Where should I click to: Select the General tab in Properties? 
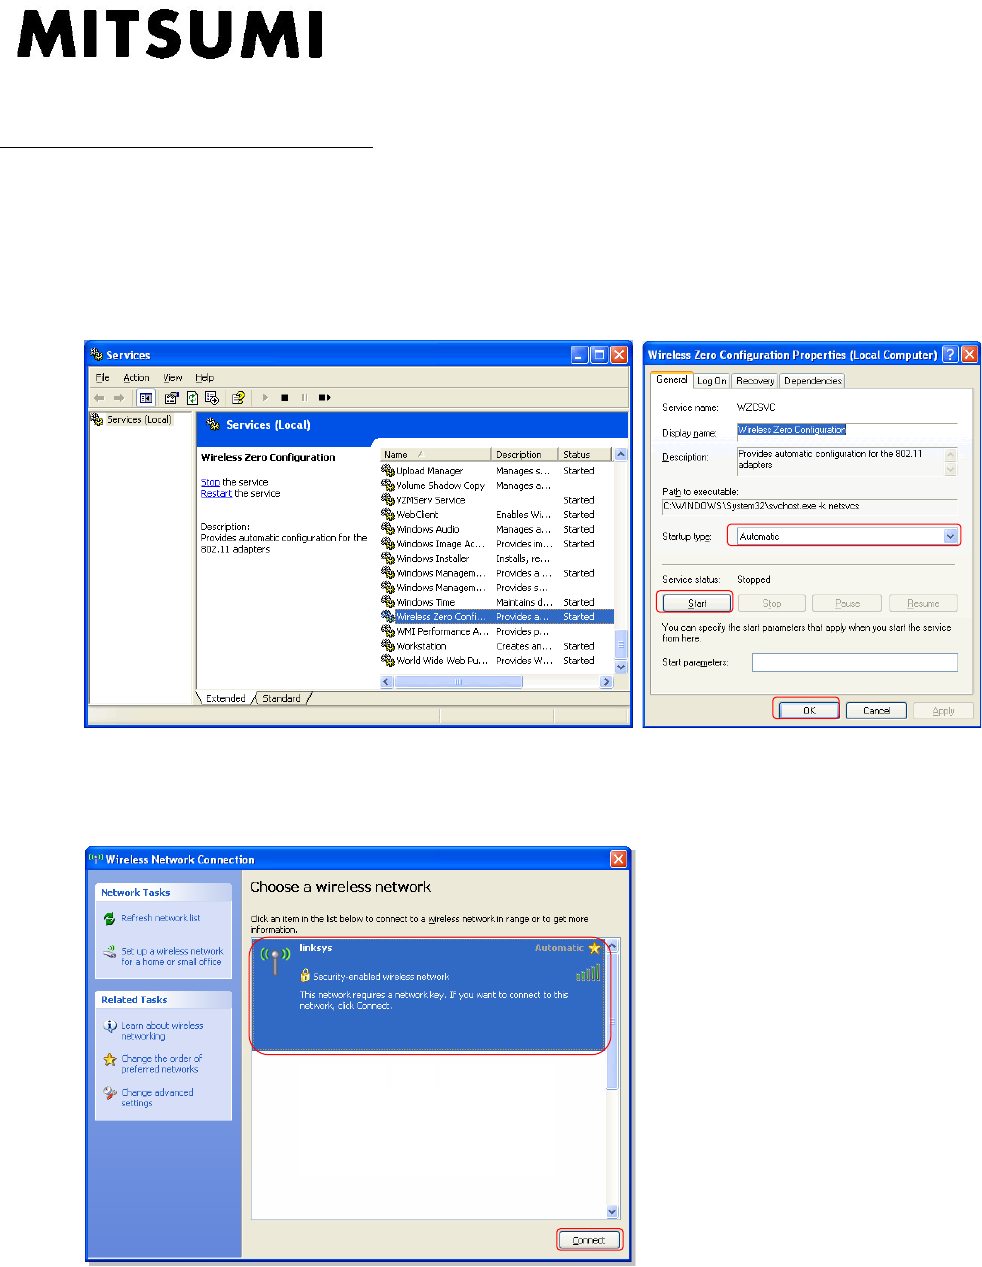pyautogui.click(x=672, y=380)
